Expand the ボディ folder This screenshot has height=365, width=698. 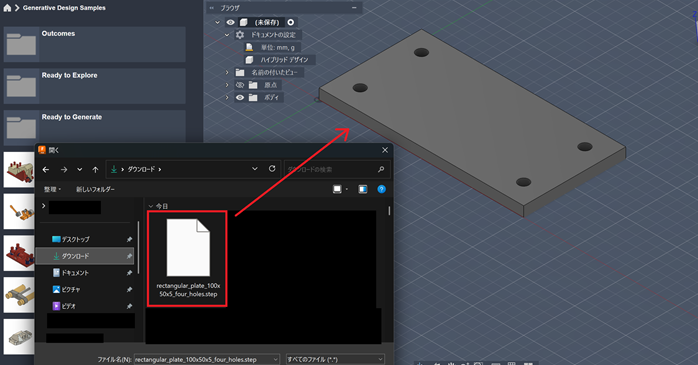tap(227, 97)
